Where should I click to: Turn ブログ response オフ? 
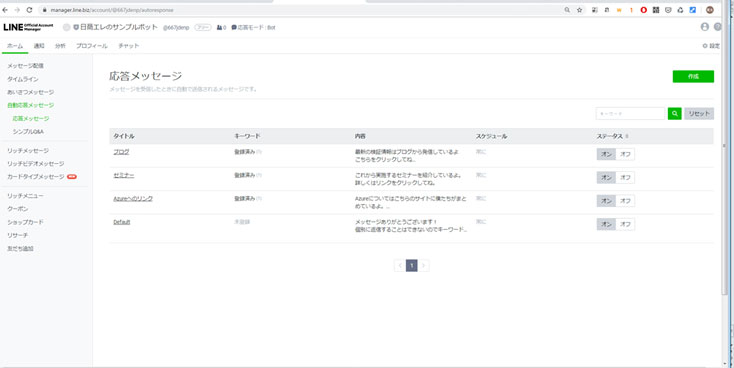click(625, 154)
